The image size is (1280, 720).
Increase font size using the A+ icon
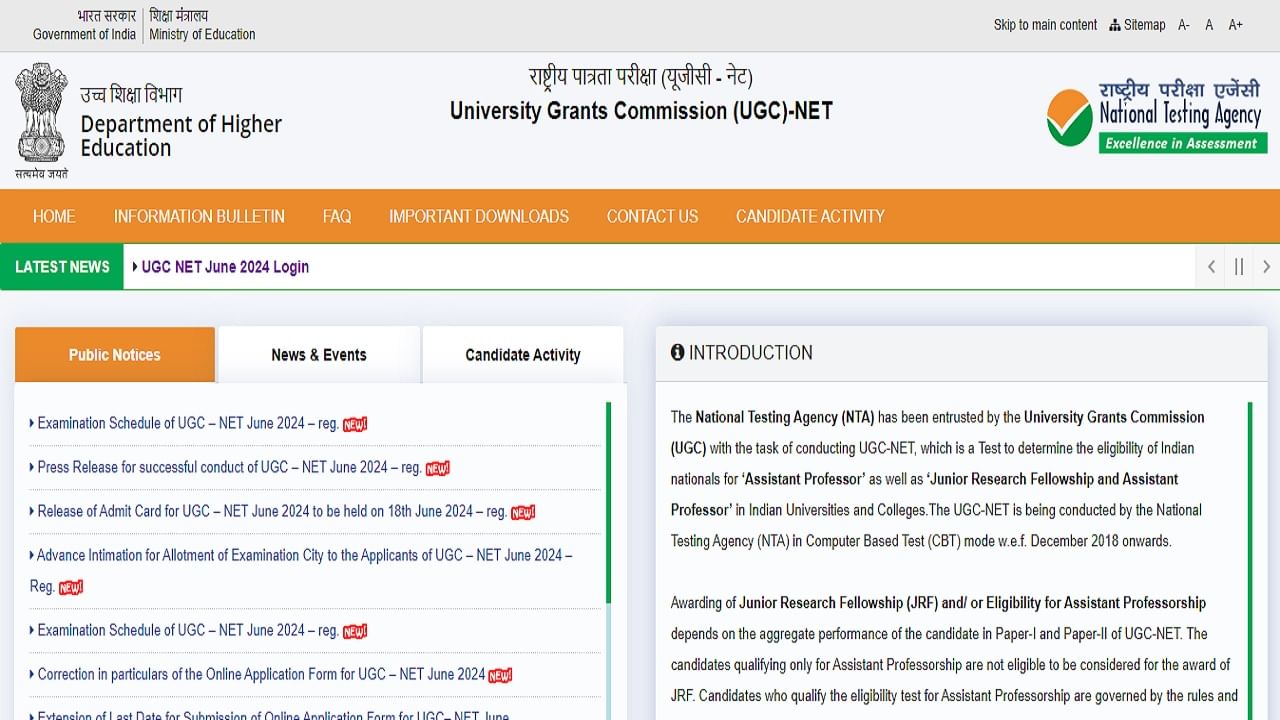[x=1235, y=25]
